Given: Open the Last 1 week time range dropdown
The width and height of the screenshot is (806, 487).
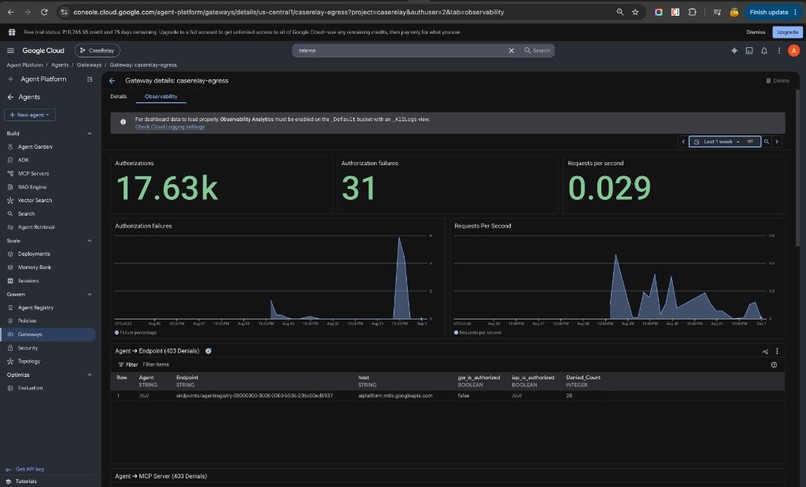Looking at the screenshot, I should [x=724, y=141].
